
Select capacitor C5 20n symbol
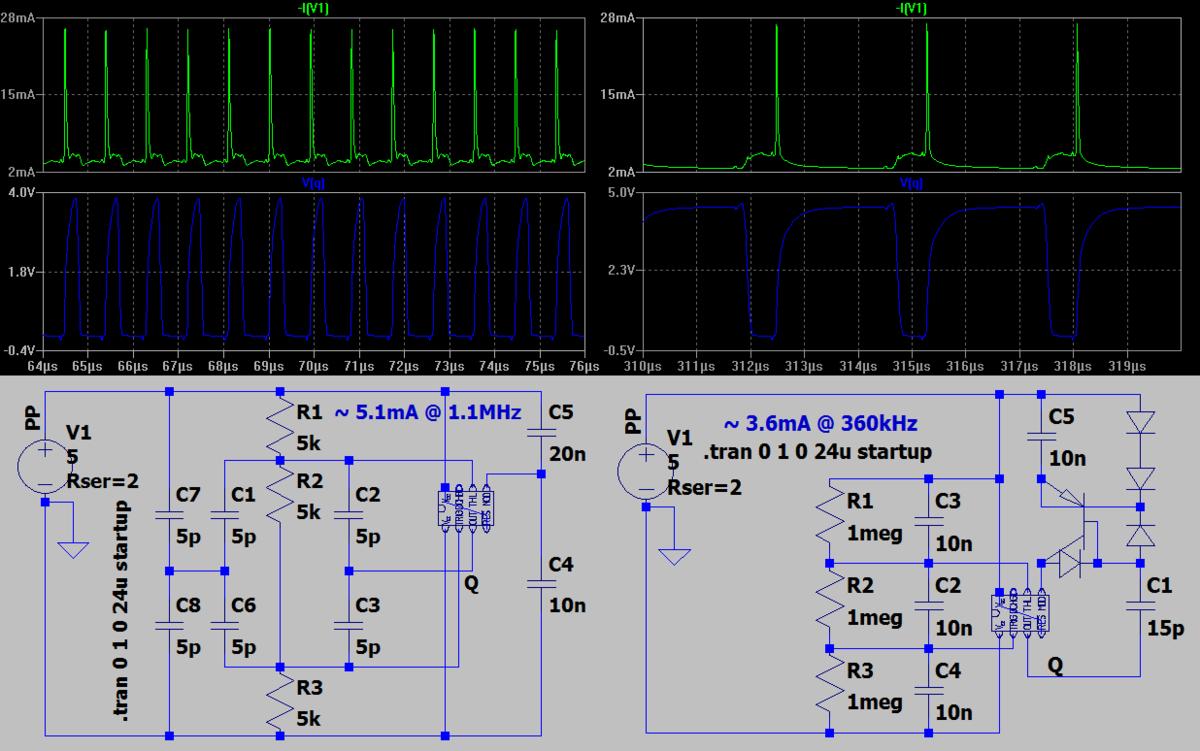coord(541,432)
